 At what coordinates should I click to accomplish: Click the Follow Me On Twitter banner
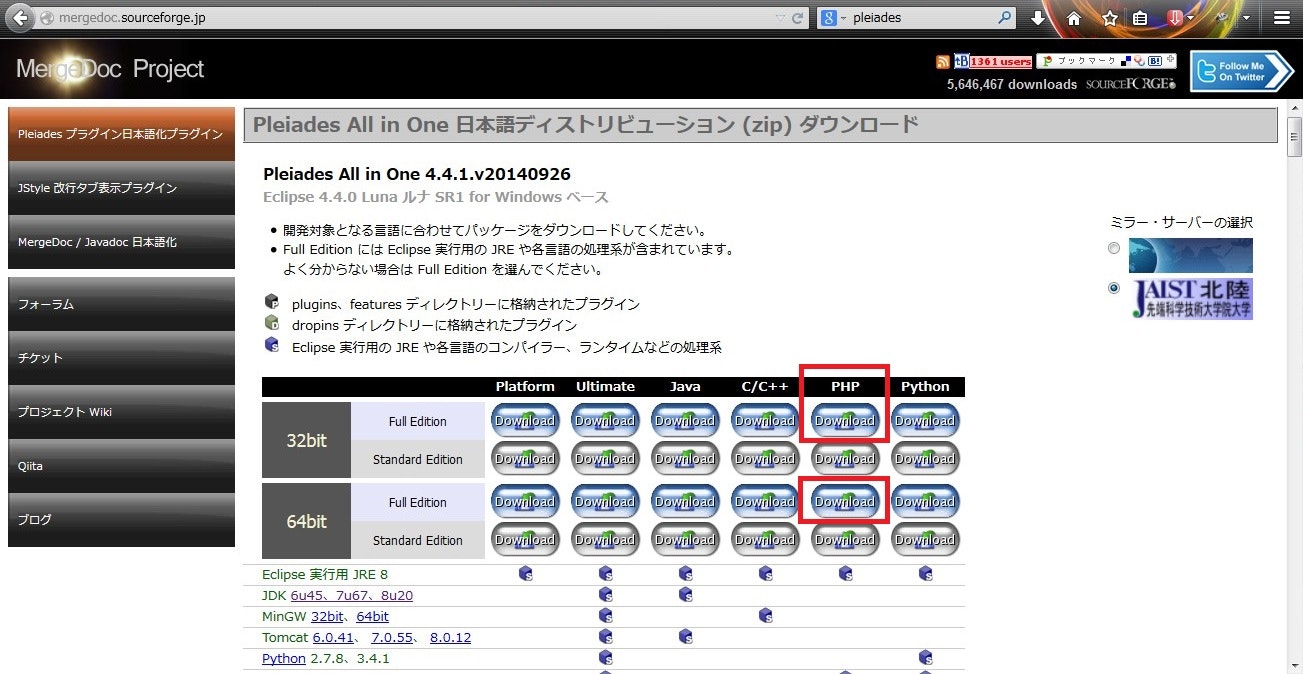click(1241, 72)
